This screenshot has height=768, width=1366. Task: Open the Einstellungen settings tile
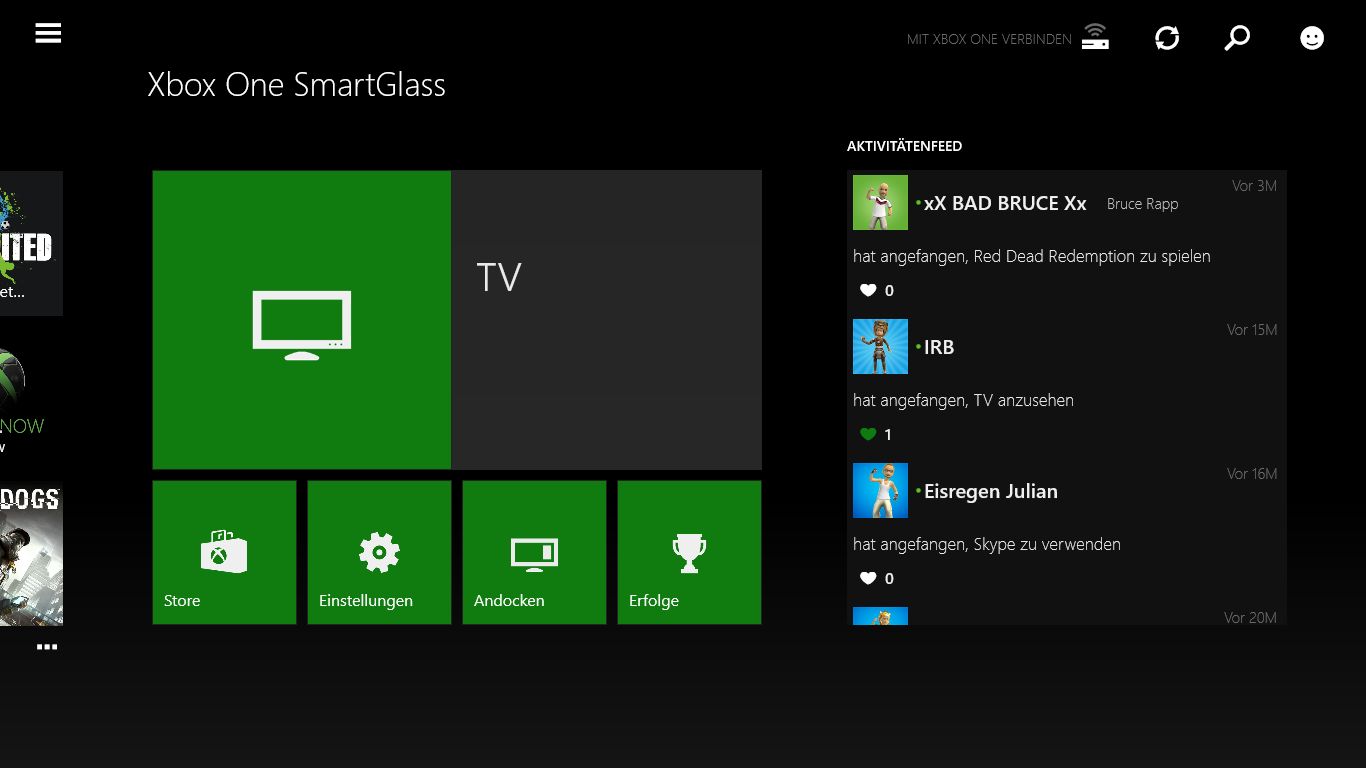[379, 552]
